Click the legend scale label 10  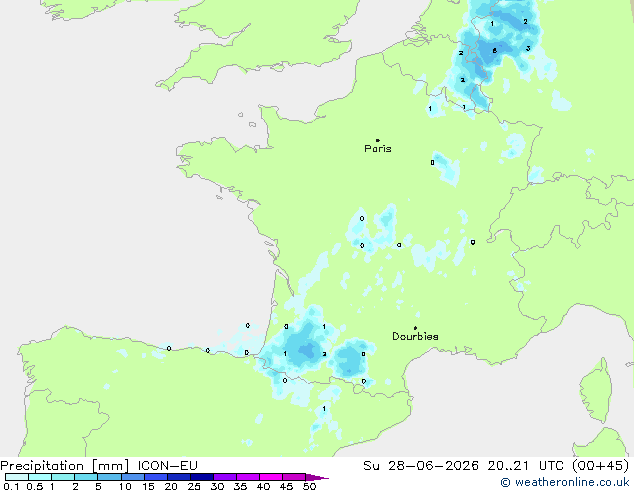point(125,486)
